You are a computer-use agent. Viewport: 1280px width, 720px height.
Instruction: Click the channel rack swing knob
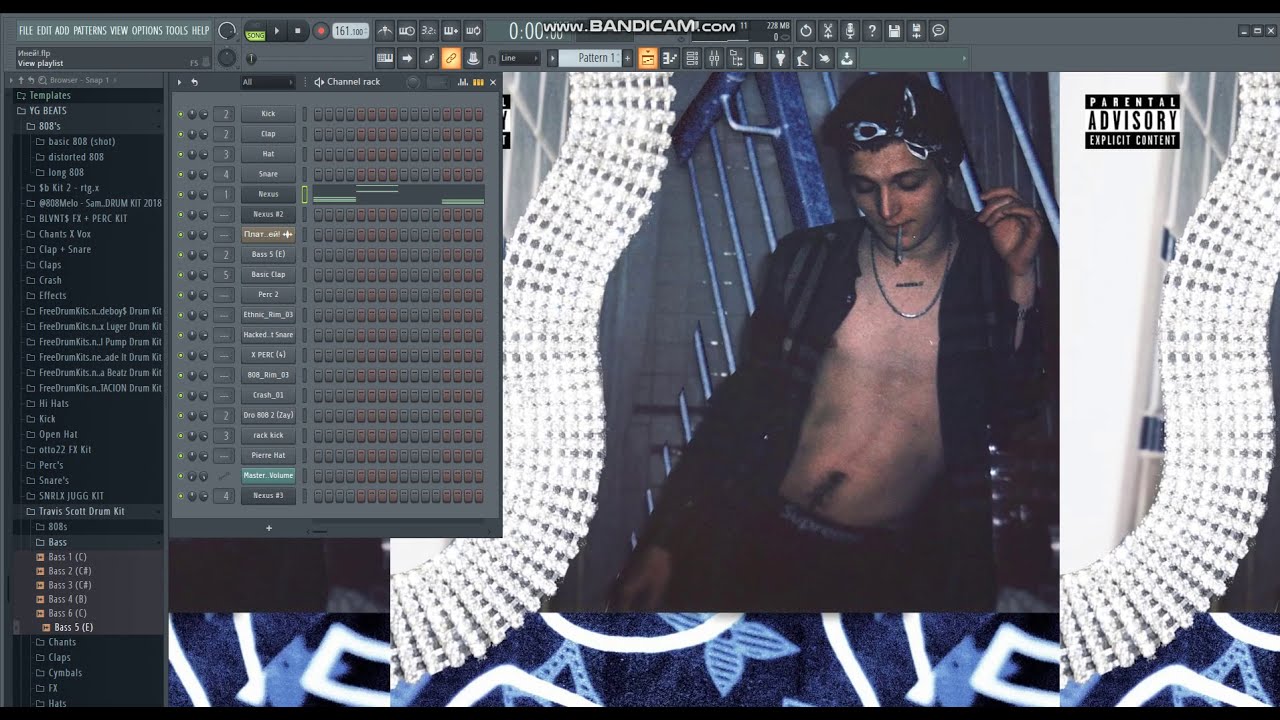tap(413, 82)
